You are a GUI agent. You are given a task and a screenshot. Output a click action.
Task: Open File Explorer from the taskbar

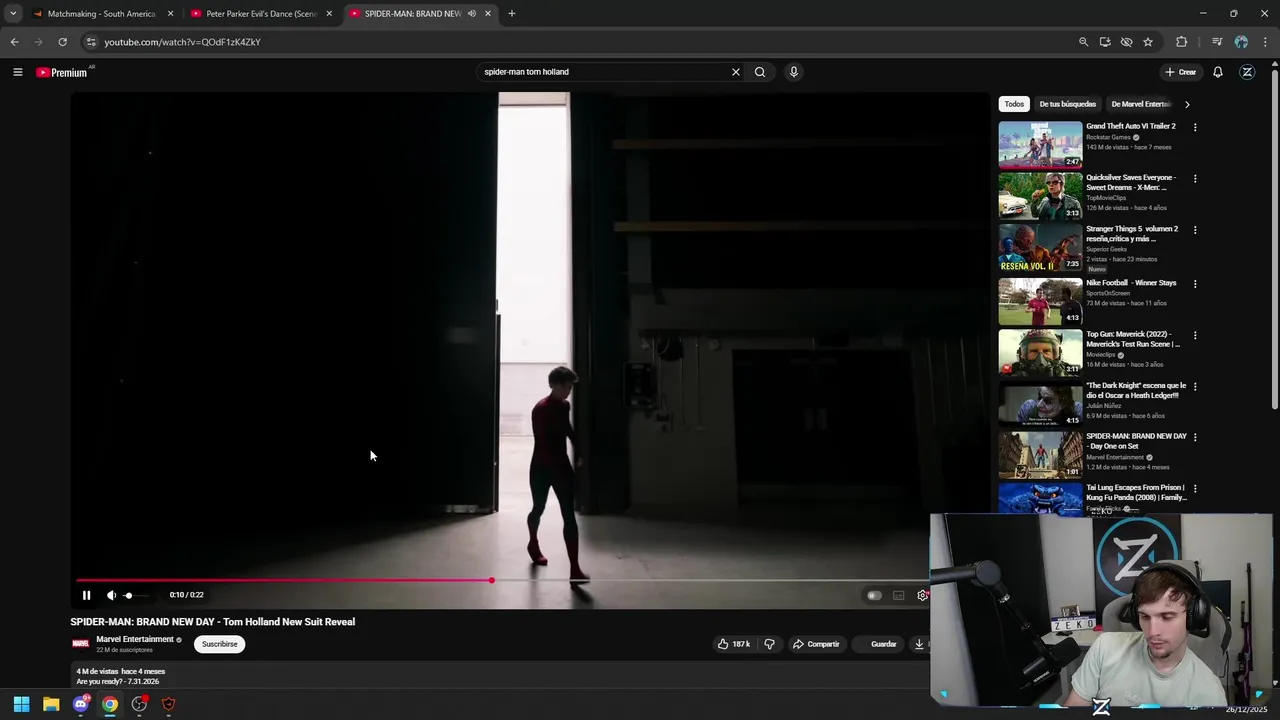[51, 704]
